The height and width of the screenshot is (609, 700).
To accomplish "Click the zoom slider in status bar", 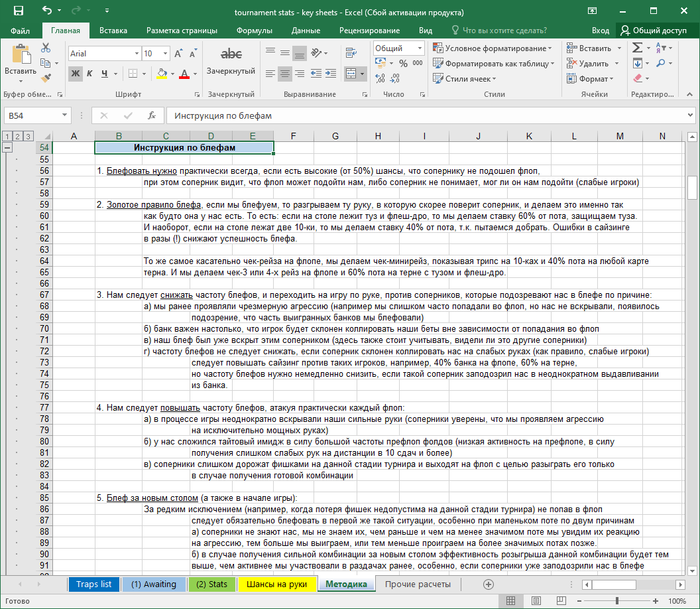I will tap(617, 601).
